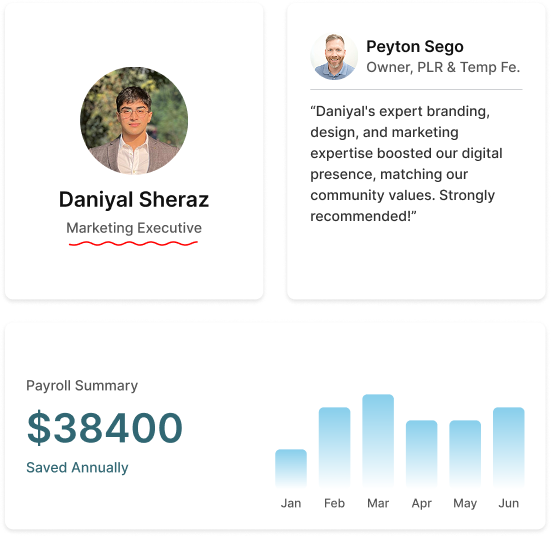
Task: Click the testimonial quote text
Action: coord(406,164)
